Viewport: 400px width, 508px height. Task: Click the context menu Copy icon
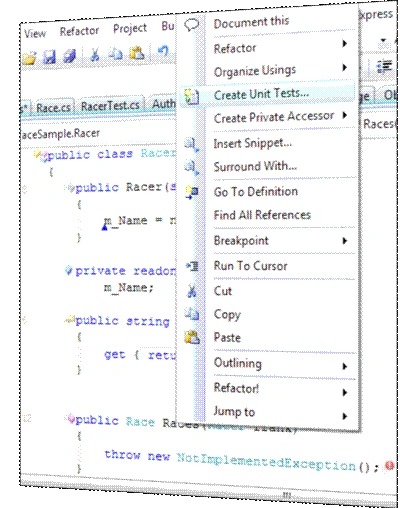coord(192,314)
